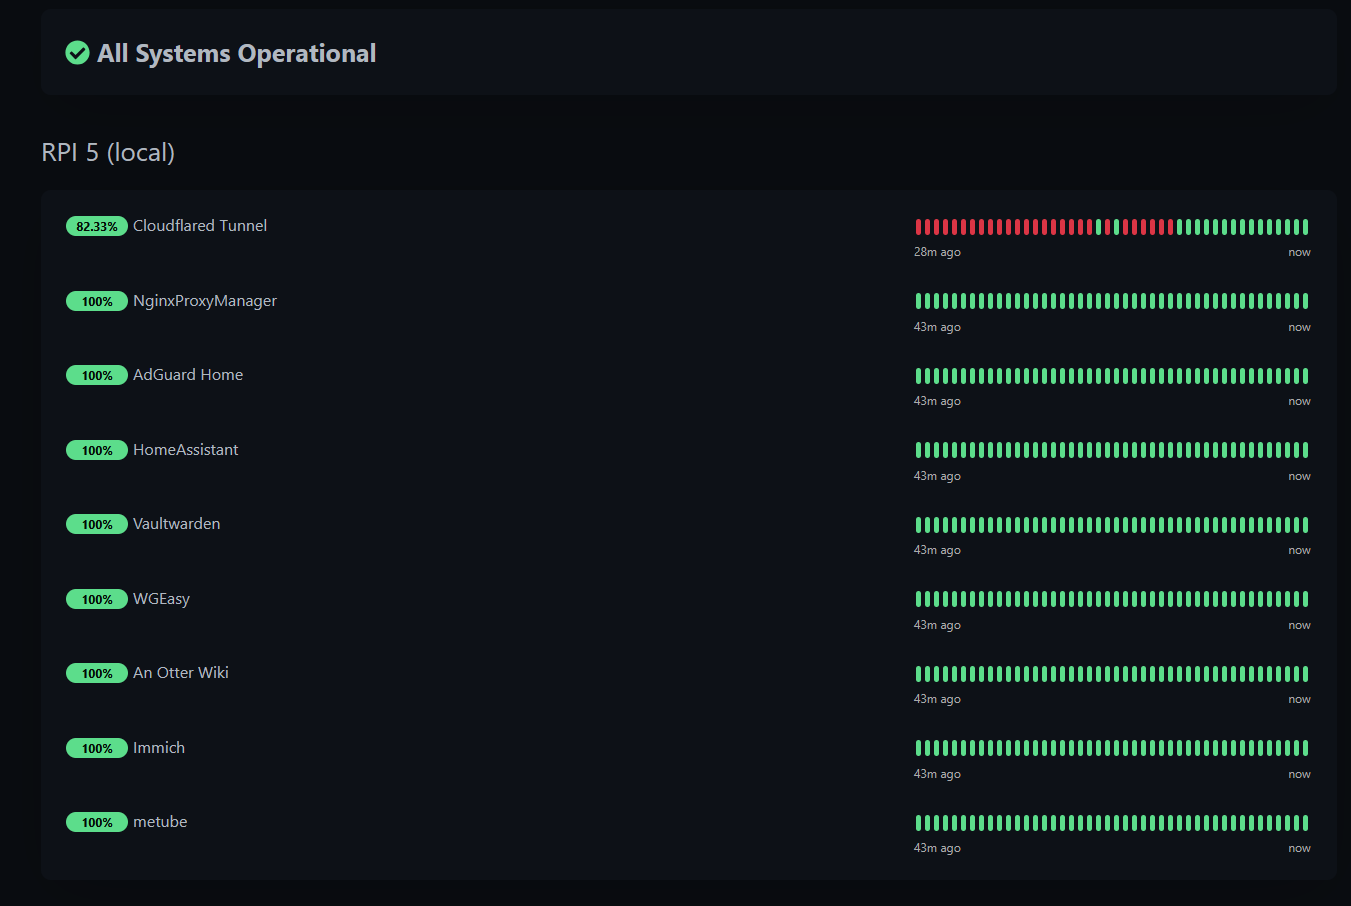Screen dimensions: 1351x906
Task: Select the NginxProxyManager monitor name
Action: tap(205, 301)
